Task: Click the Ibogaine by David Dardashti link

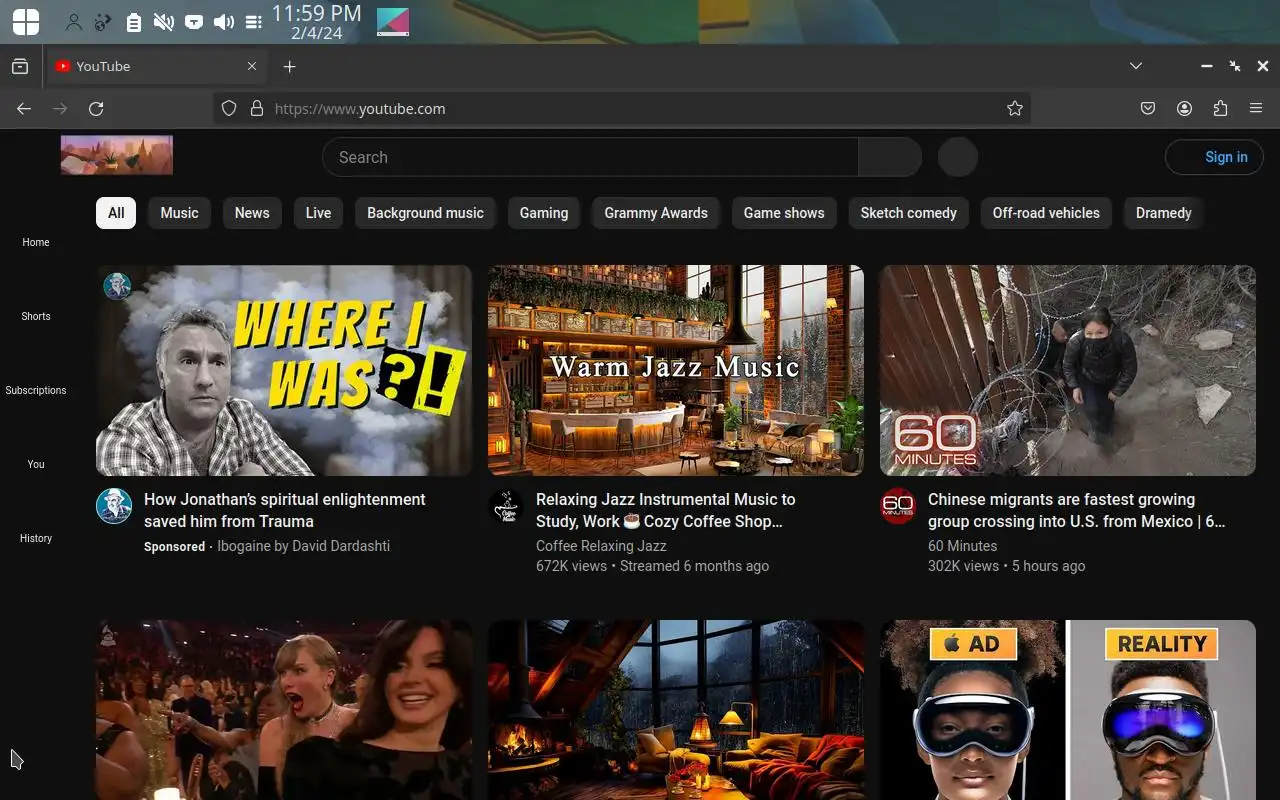Action: point(304,546)
